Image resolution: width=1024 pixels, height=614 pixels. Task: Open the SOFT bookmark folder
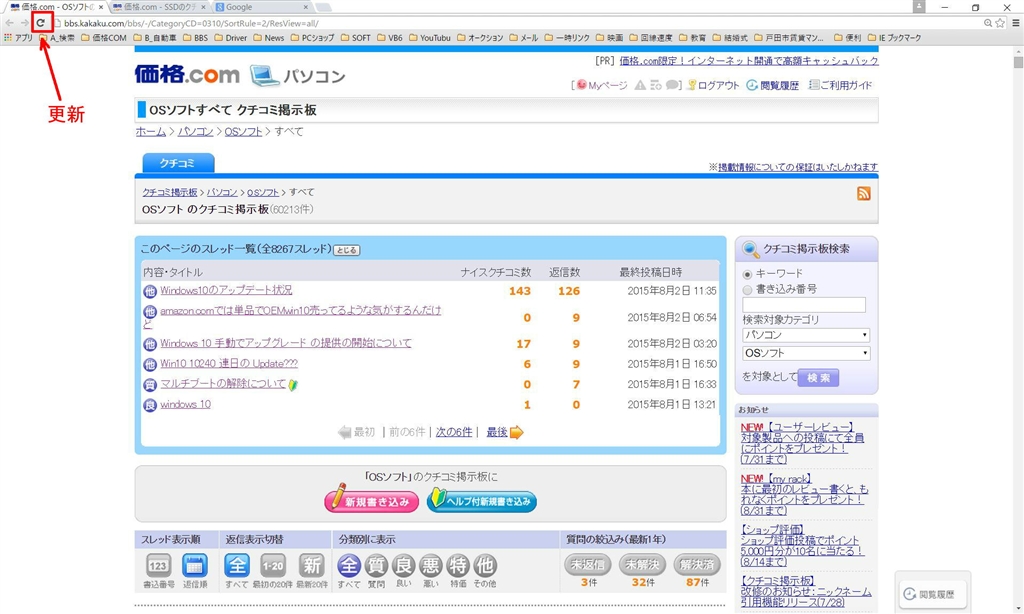[x=355, y=38]
